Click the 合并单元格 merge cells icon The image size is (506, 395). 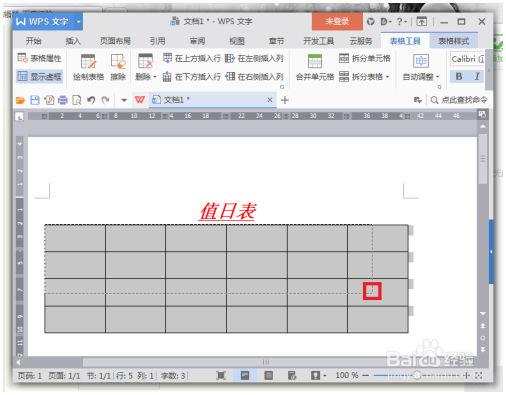(315, 67)
